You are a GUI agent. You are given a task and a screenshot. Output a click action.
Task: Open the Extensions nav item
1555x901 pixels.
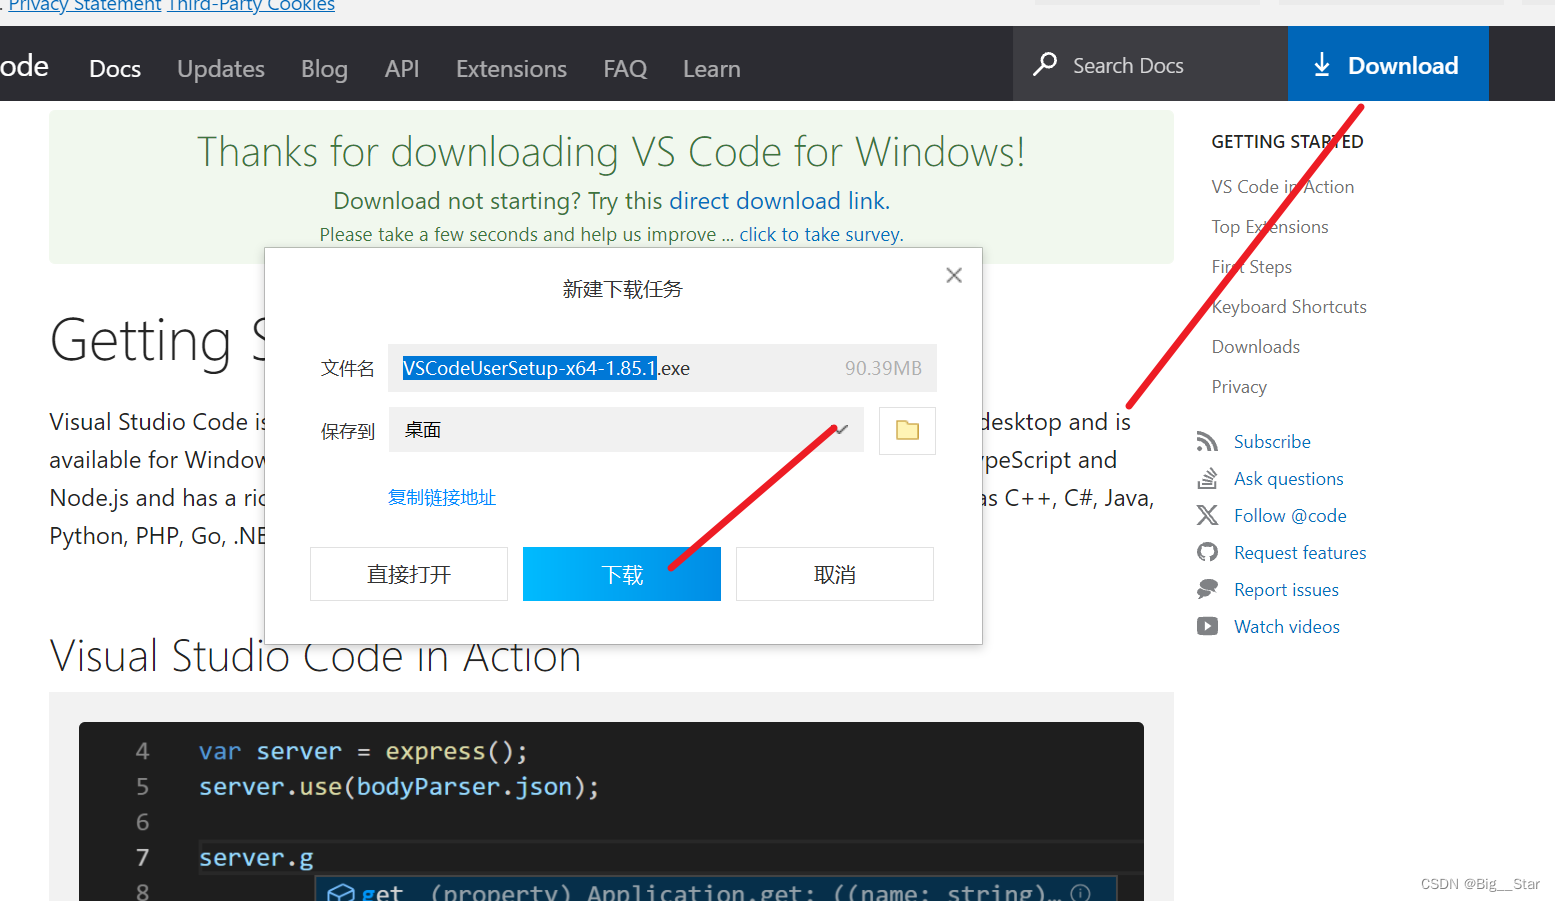point(511,69)
